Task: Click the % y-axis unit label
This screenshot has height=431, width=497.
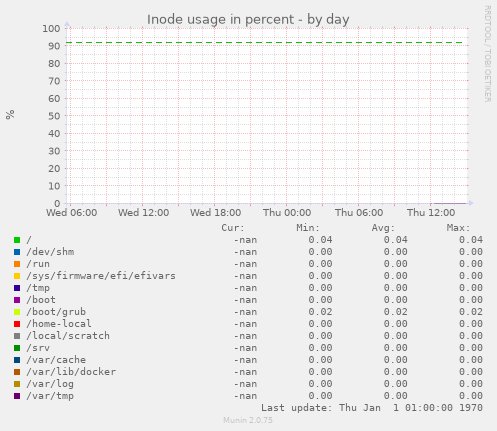Action: click(10, 114)
